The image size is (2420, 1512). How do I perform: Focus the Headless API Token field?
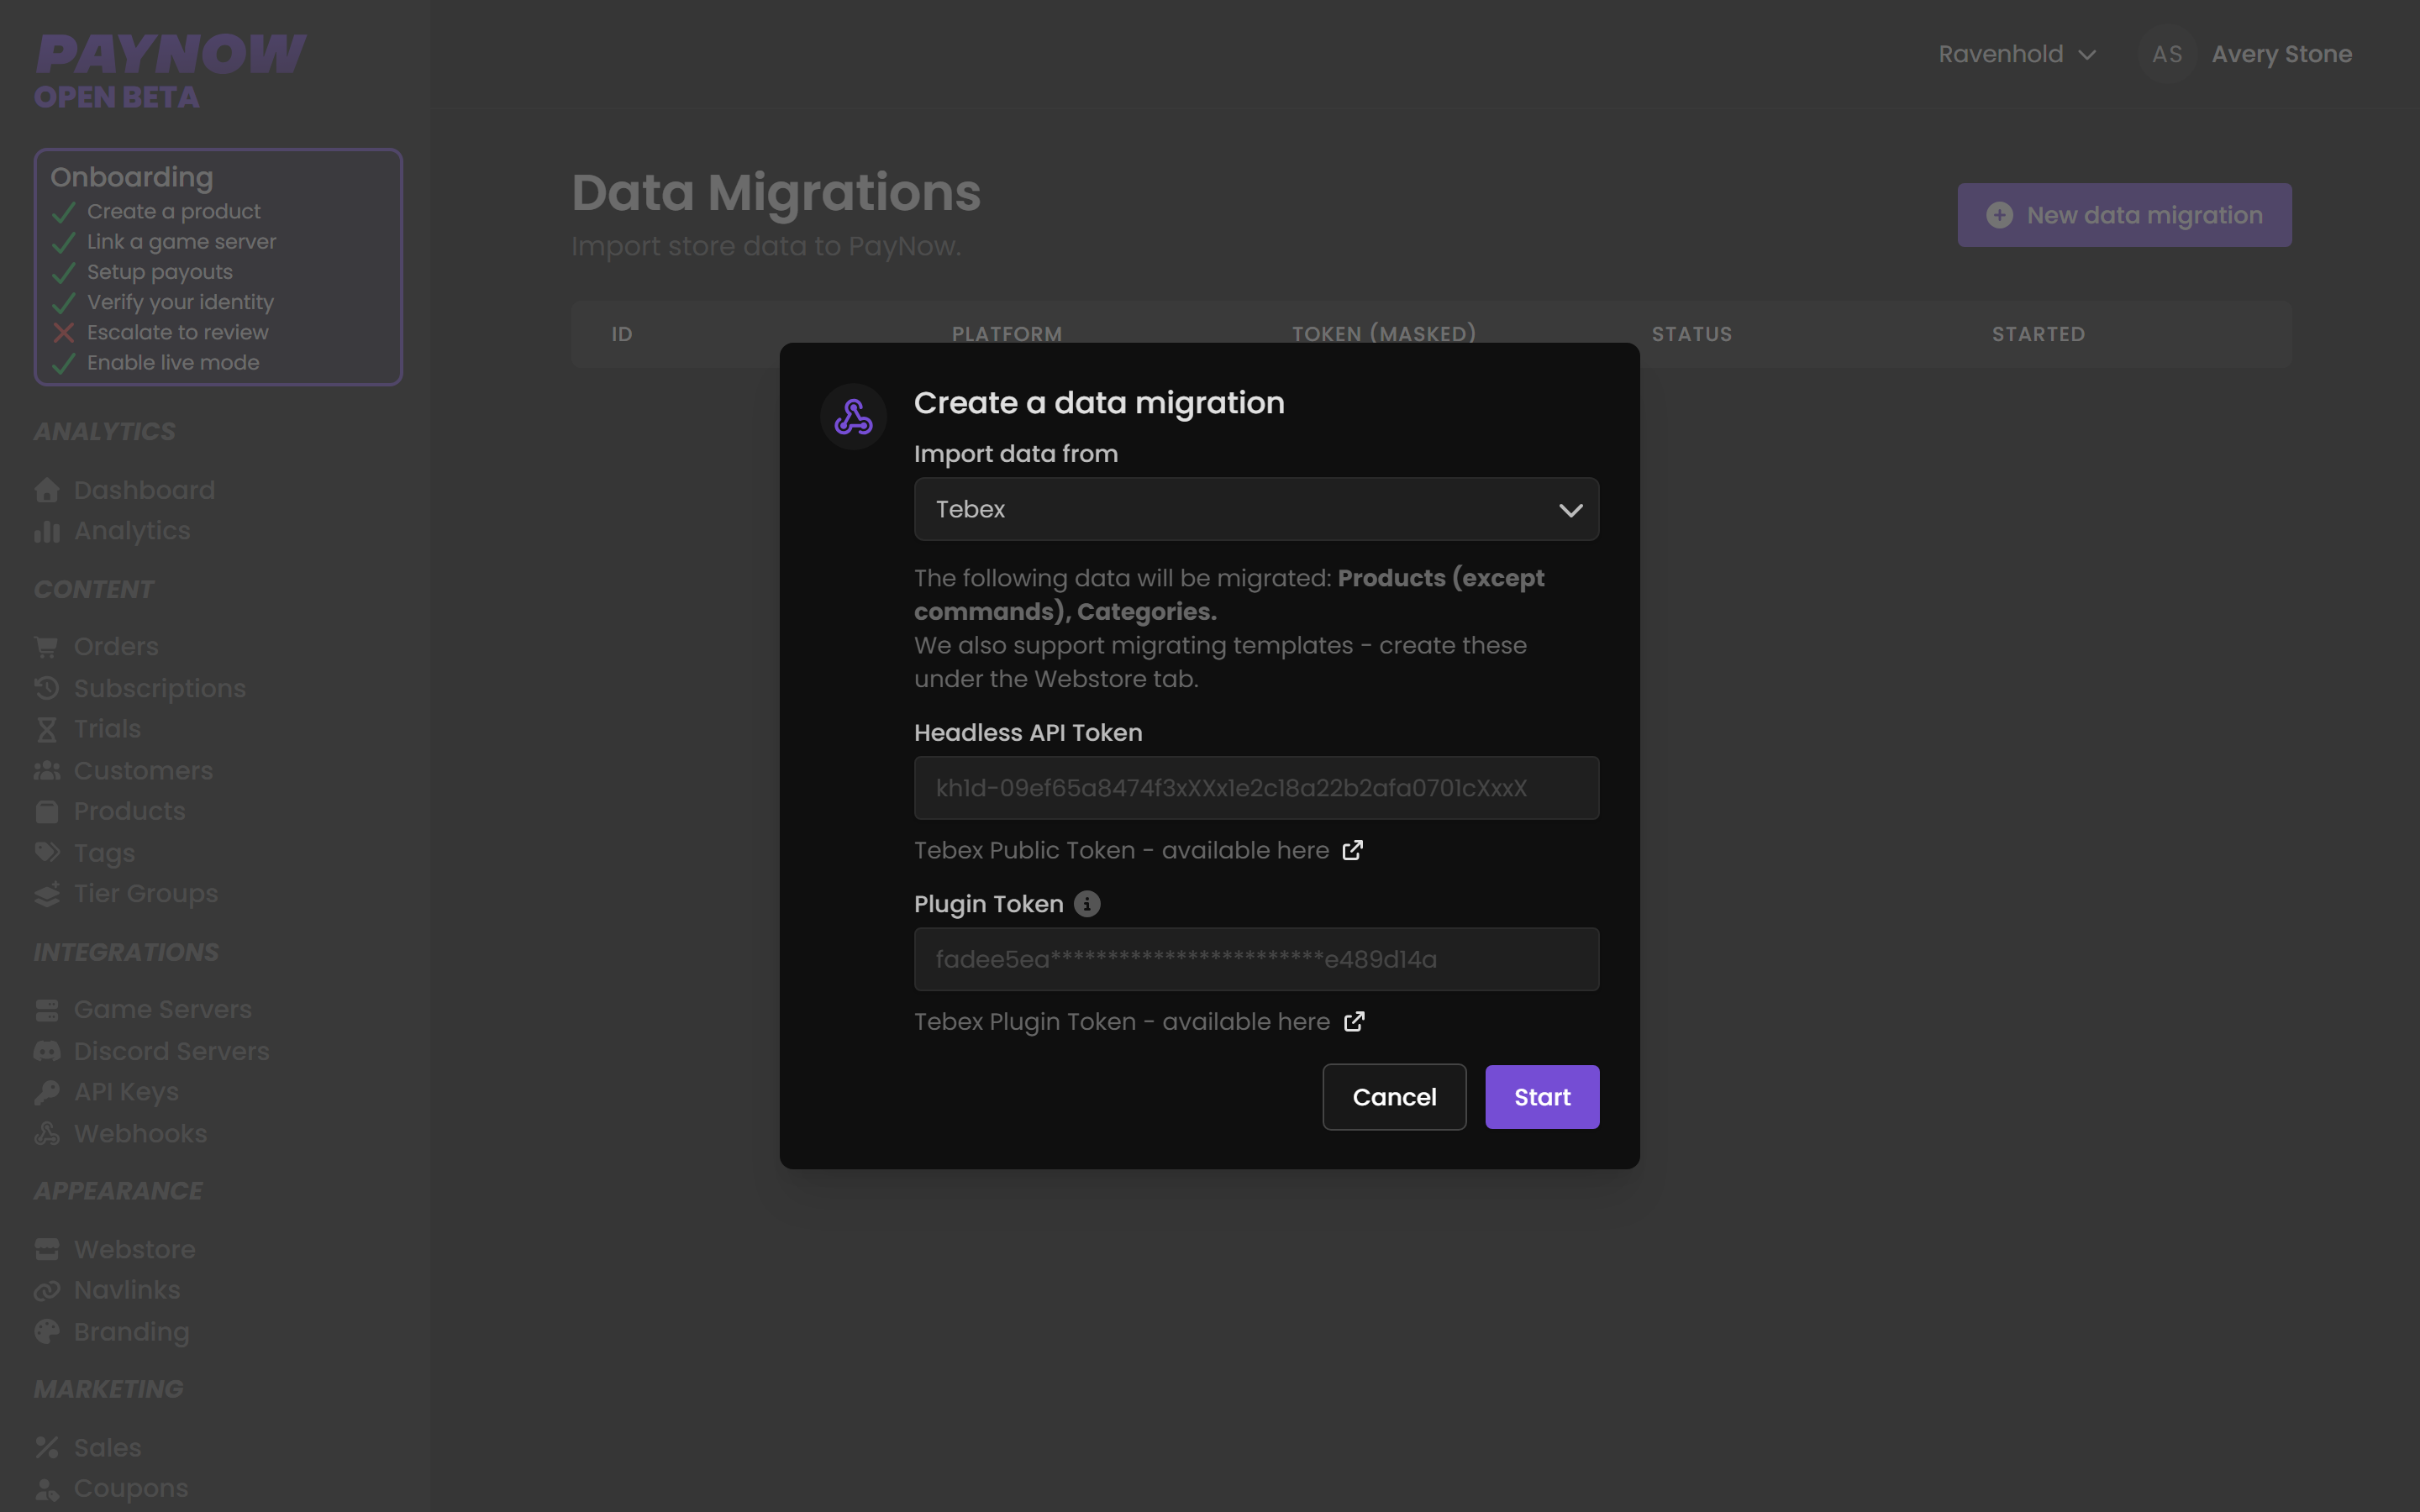tap(1256, 788)
